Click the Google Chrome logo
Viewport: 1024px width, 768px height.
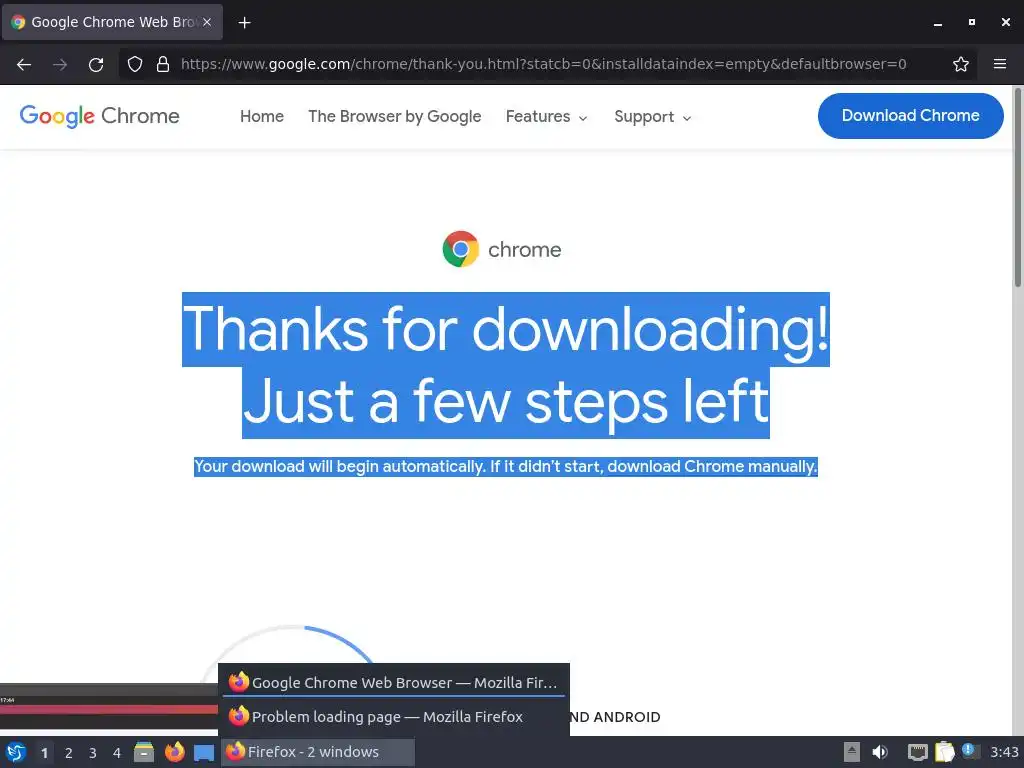tap(99, 116)
